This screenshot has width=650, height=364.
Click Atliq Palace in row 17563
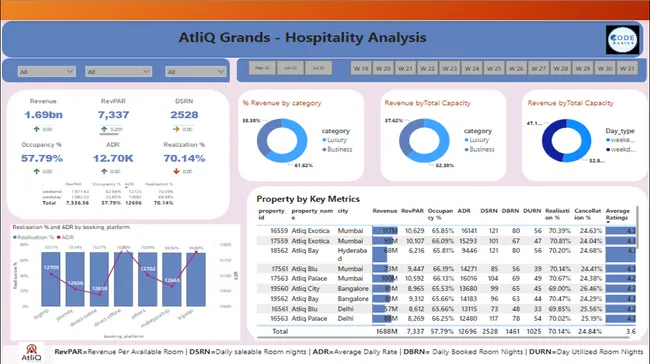point(309,279)
